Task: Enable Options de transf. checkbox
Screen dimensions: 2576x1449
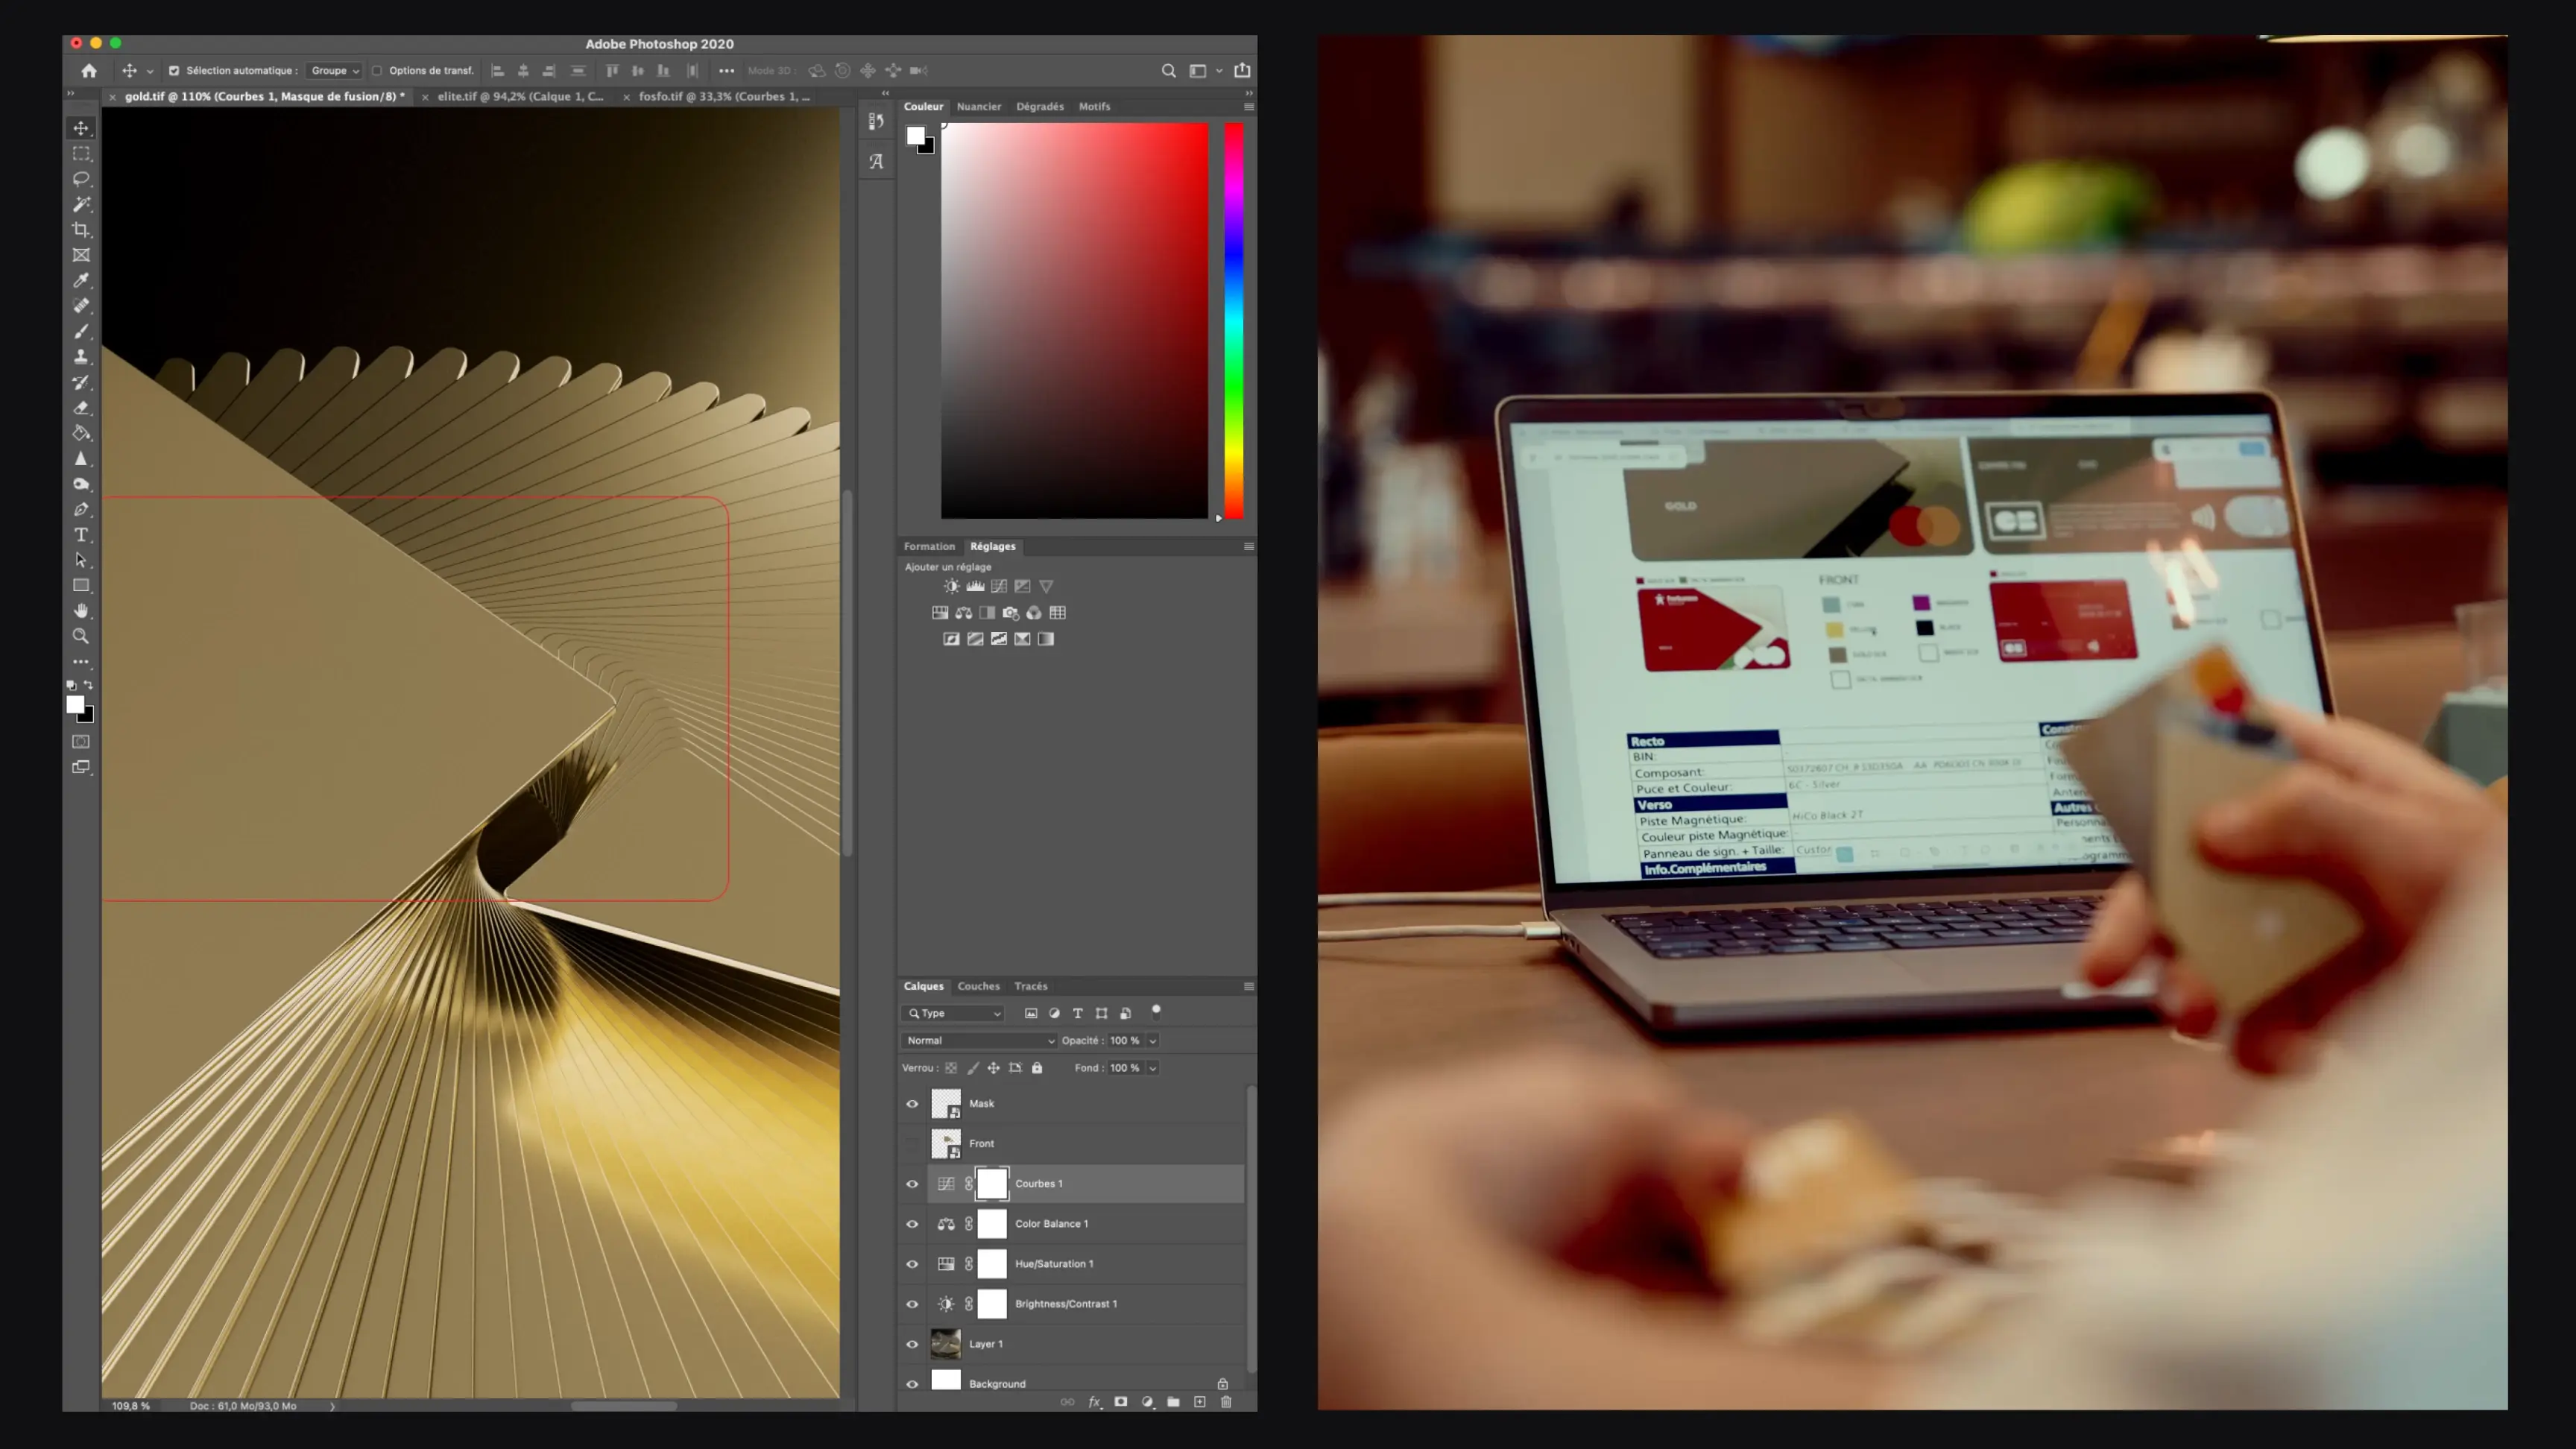Action: click(x=377, y=71)
